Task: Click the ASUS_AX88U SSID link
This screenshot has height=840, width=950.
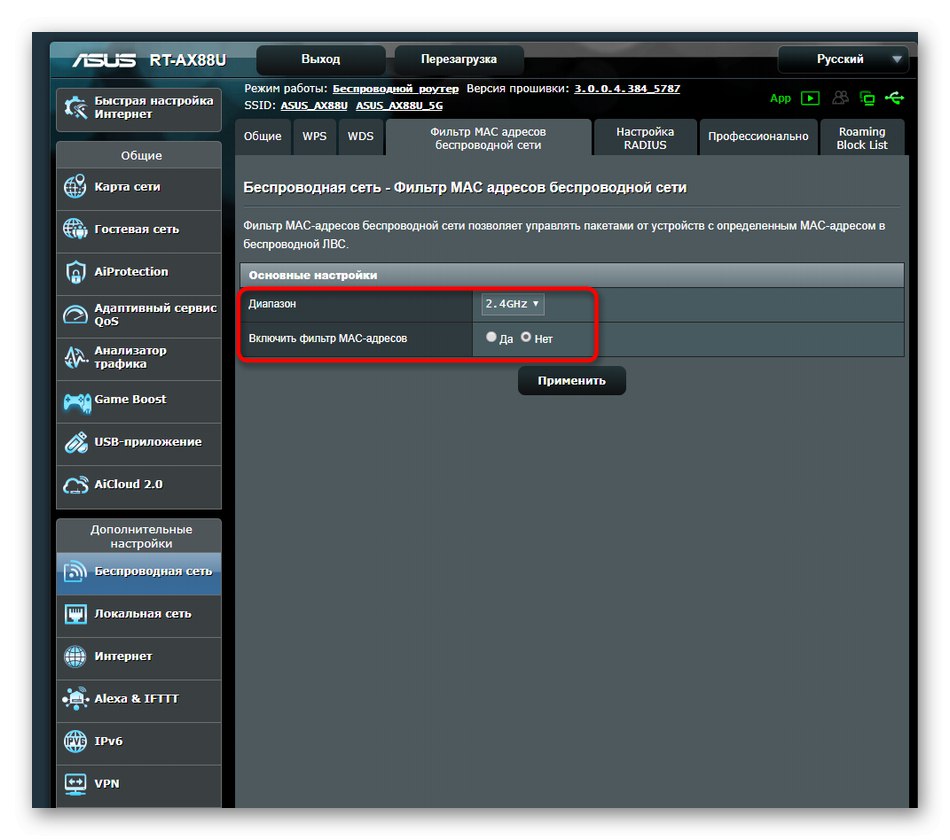Action: (314, 105)
